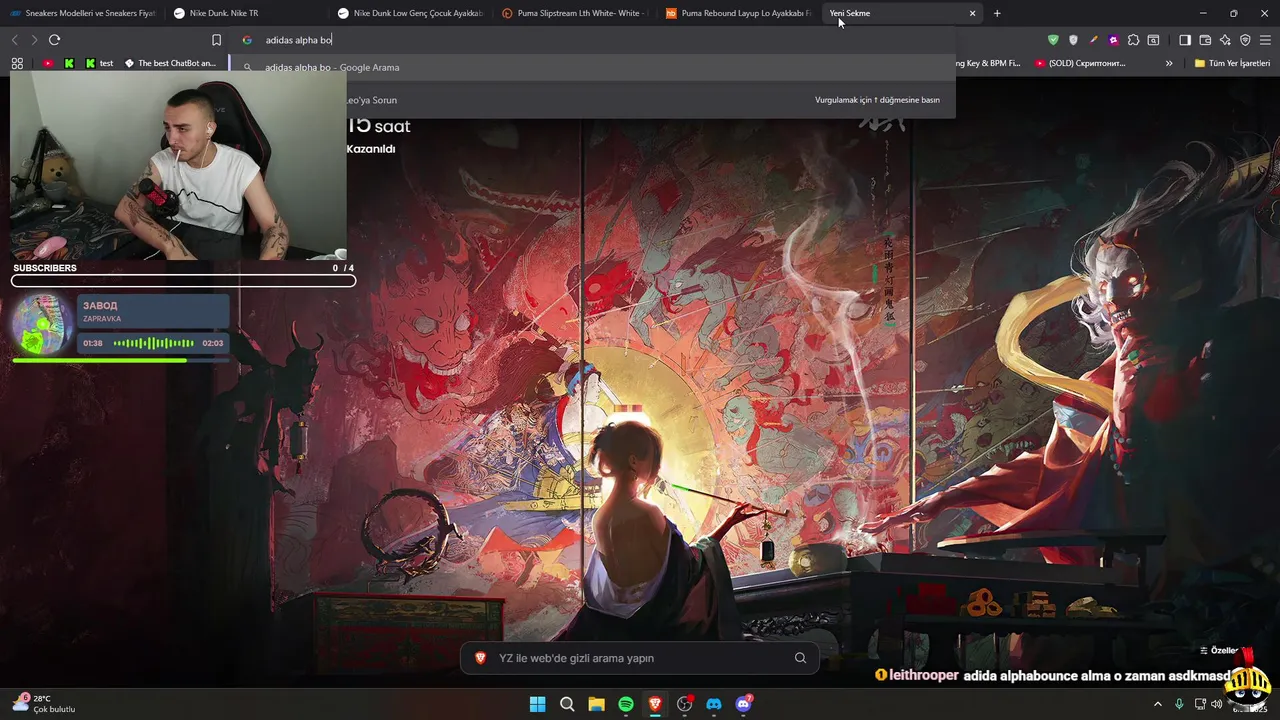This screenshot has height=720, width=1280.
Task: Reload the page with the refresh icon
Action: click(x=54, y=40)
